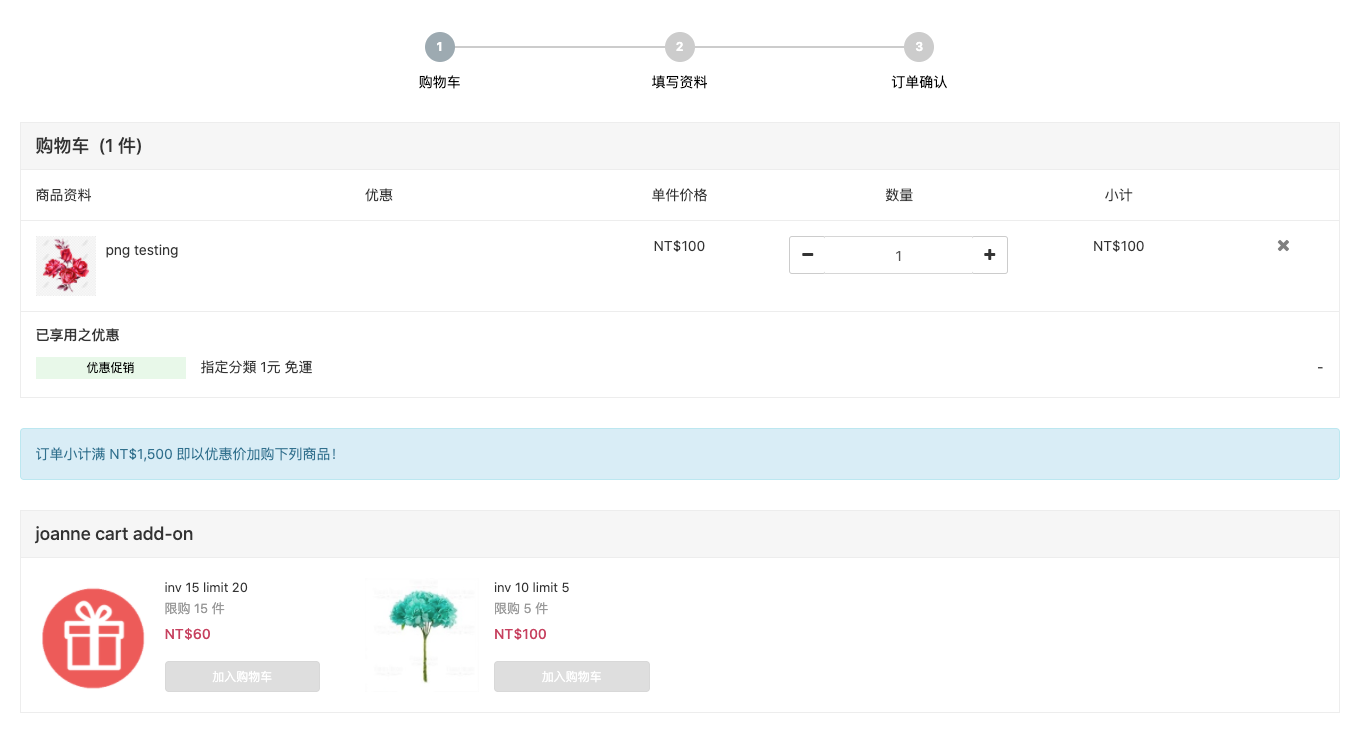Click the 购物车 step label
The height and width of the screenshot is (738, 1359).
(x=439, y=82)
